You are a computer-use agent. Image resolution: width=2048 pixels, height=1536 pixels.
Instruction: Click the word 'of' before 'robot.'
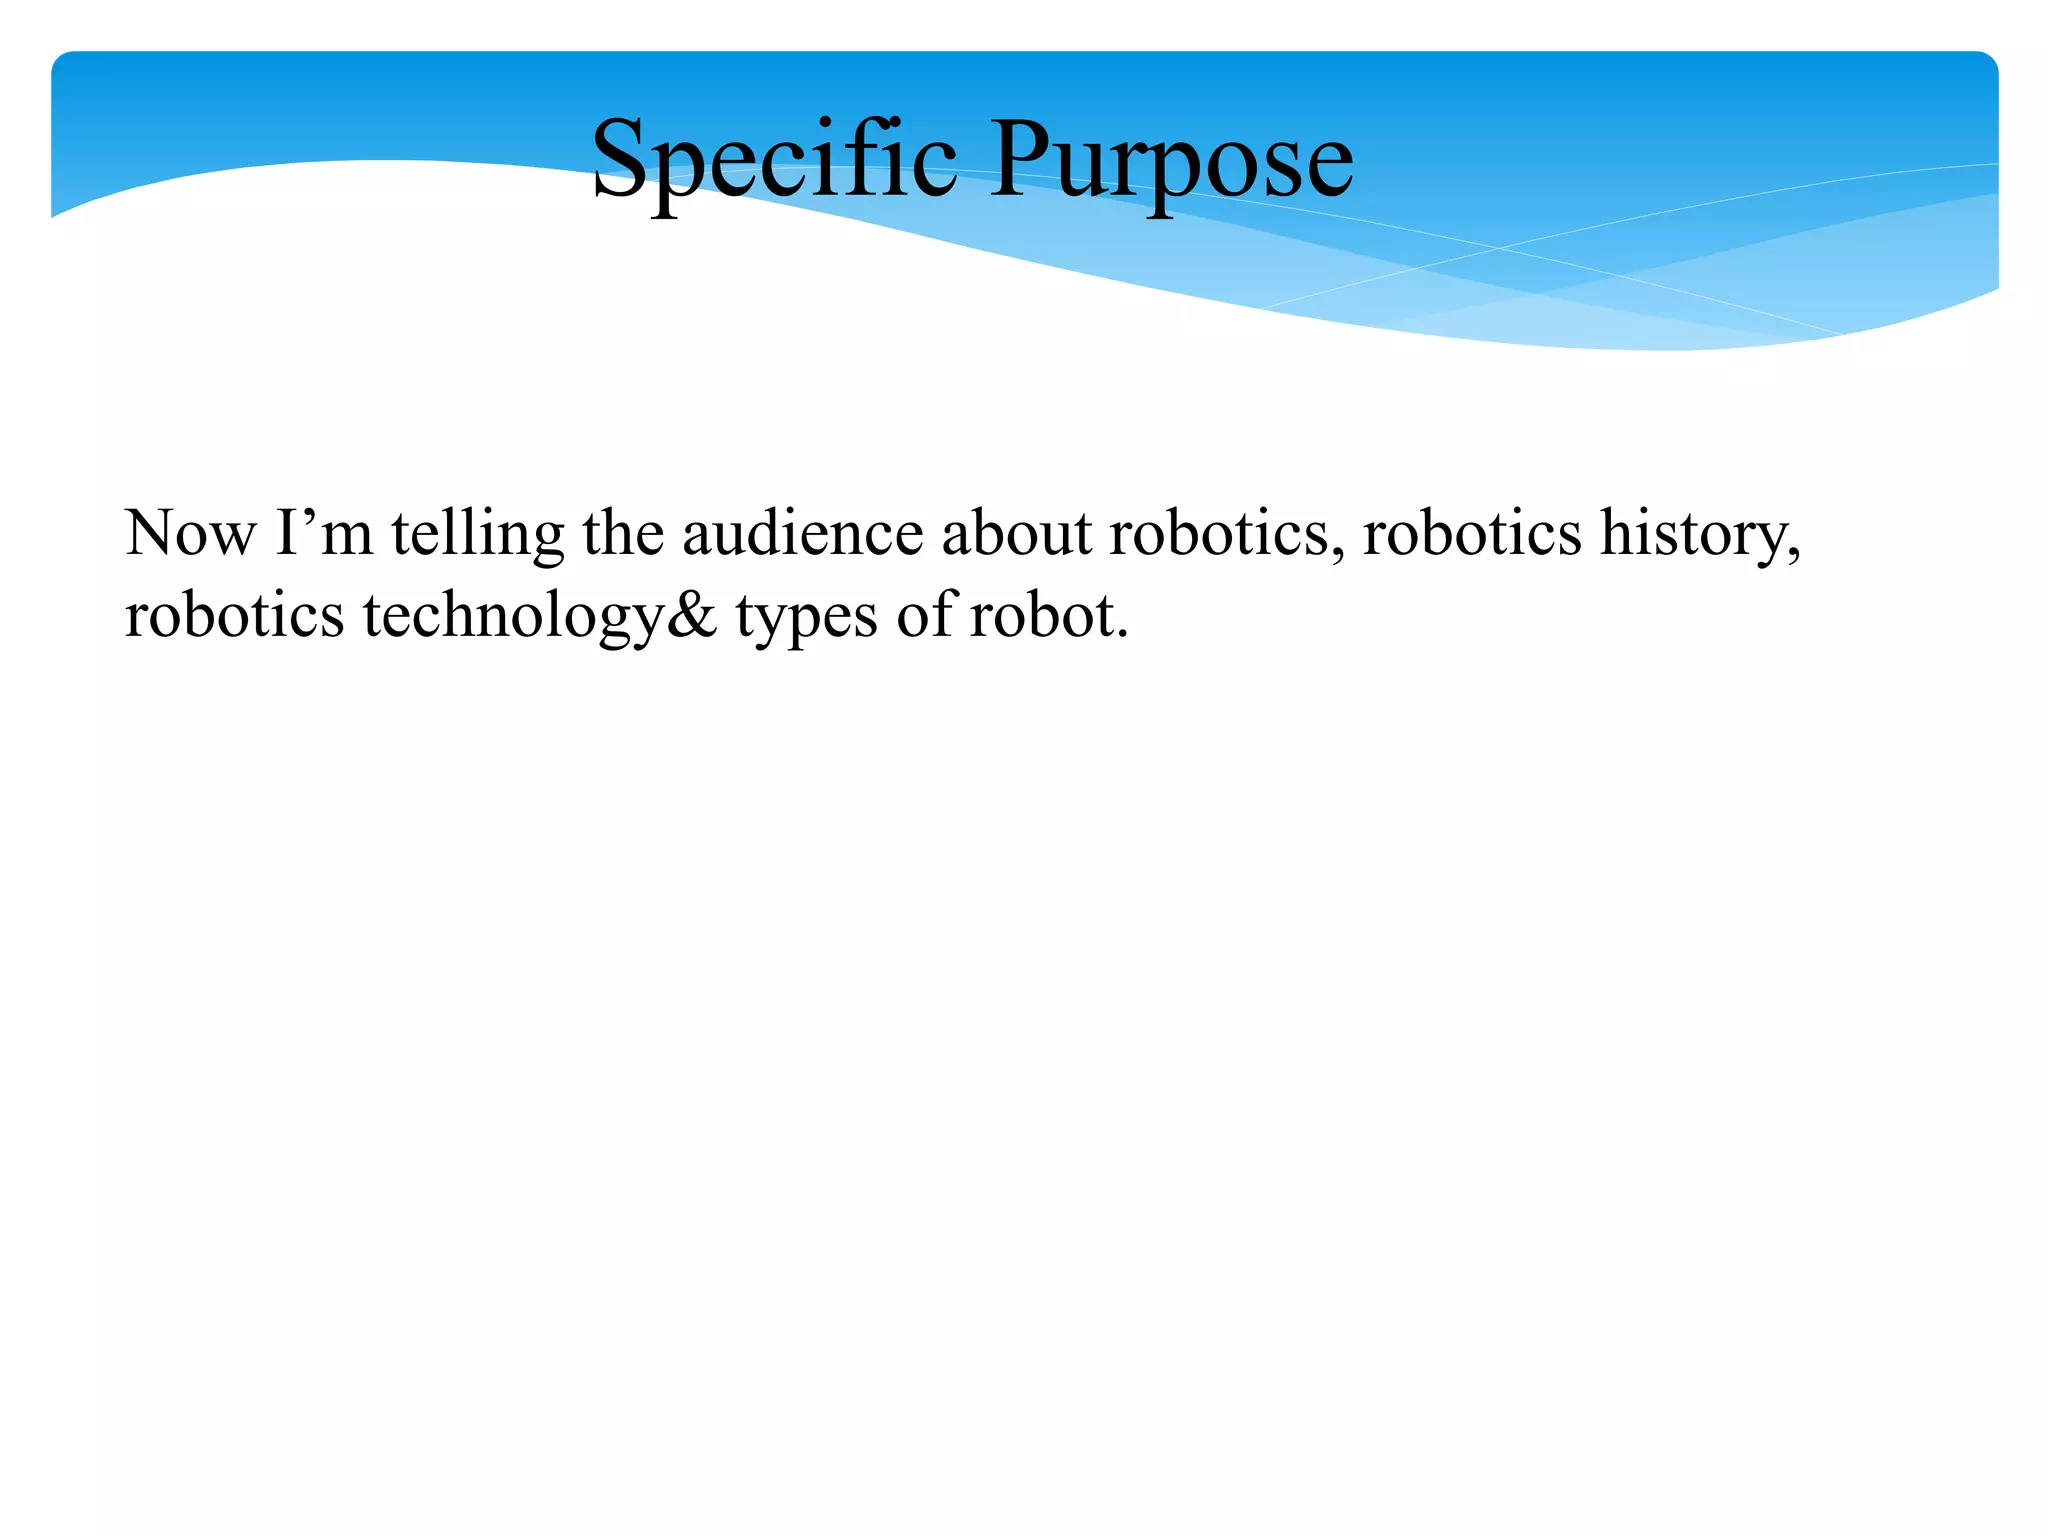point(923,614)
